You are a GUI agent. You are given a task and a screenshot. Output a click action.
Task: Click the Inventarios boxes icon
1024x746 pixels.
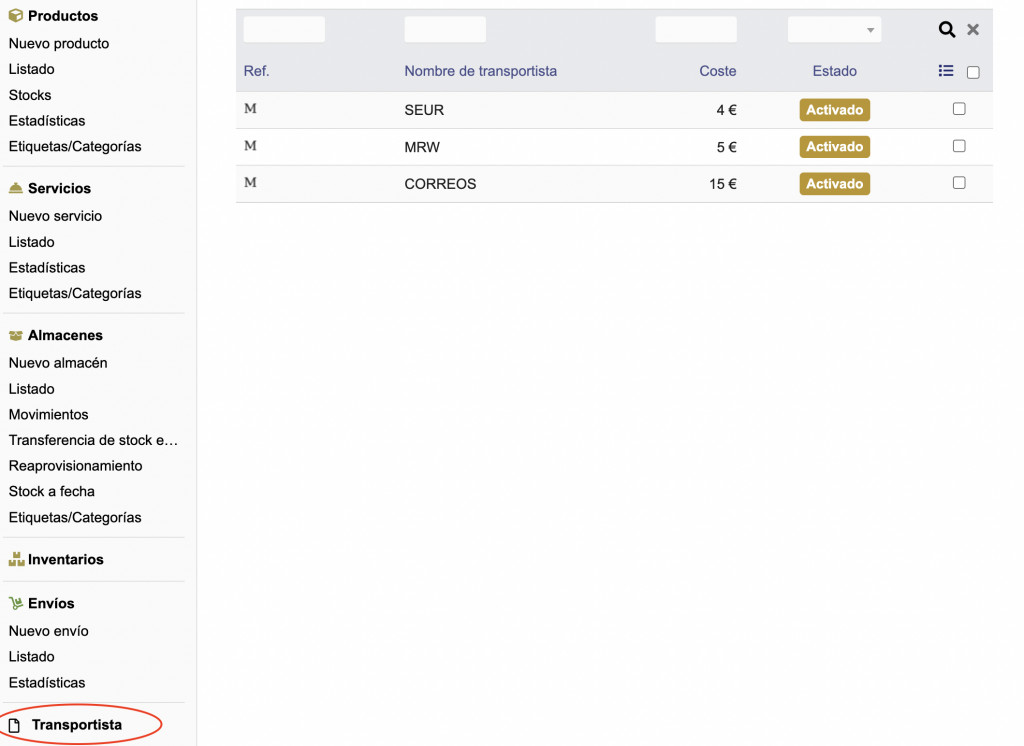pos(16,560)
